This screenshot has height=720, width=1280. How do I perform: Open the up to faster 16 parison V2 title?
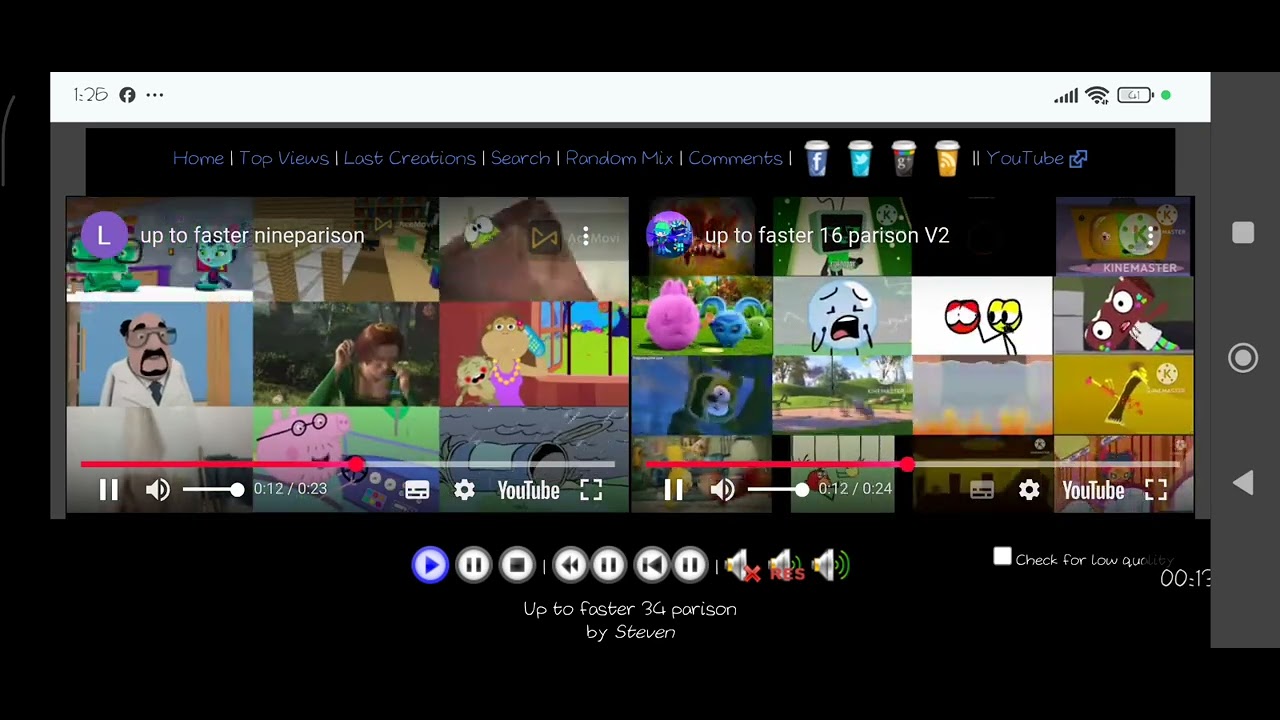tap(827, 236)
